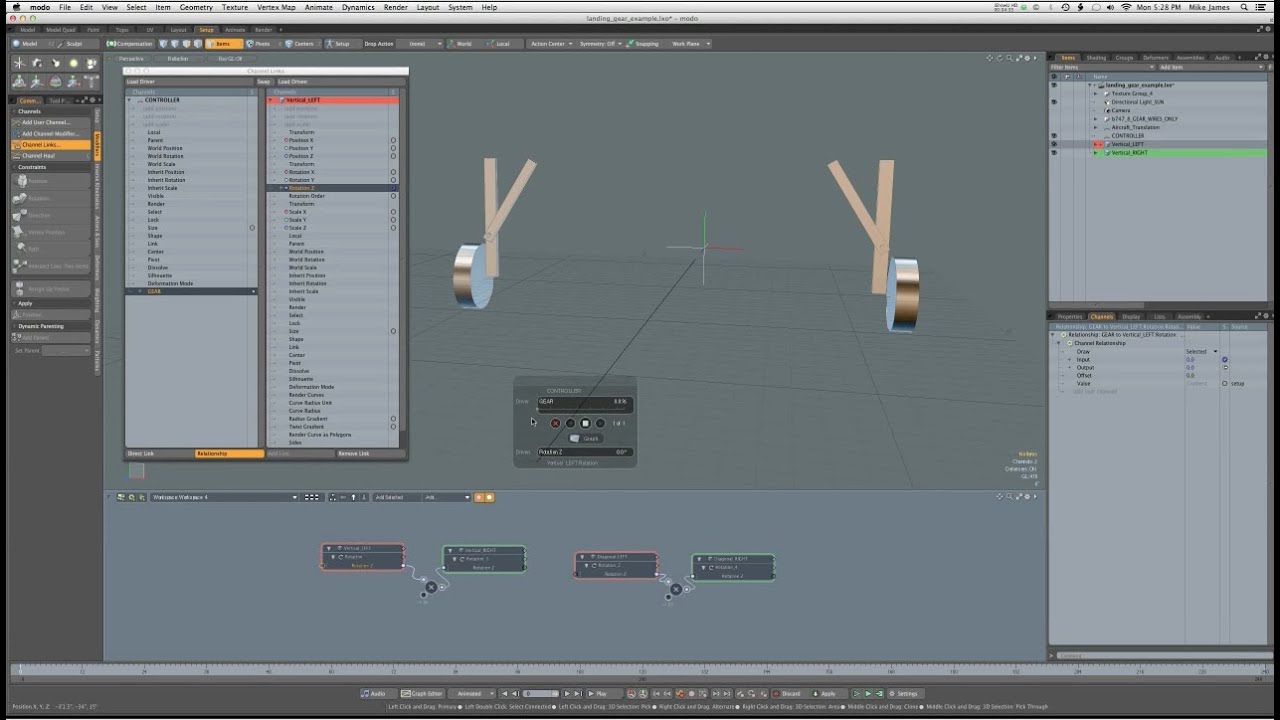This screenshot has width=1280, height=720.
Task: Click the first star-shaped tool grid icon
Action: [x=19, y=63]
